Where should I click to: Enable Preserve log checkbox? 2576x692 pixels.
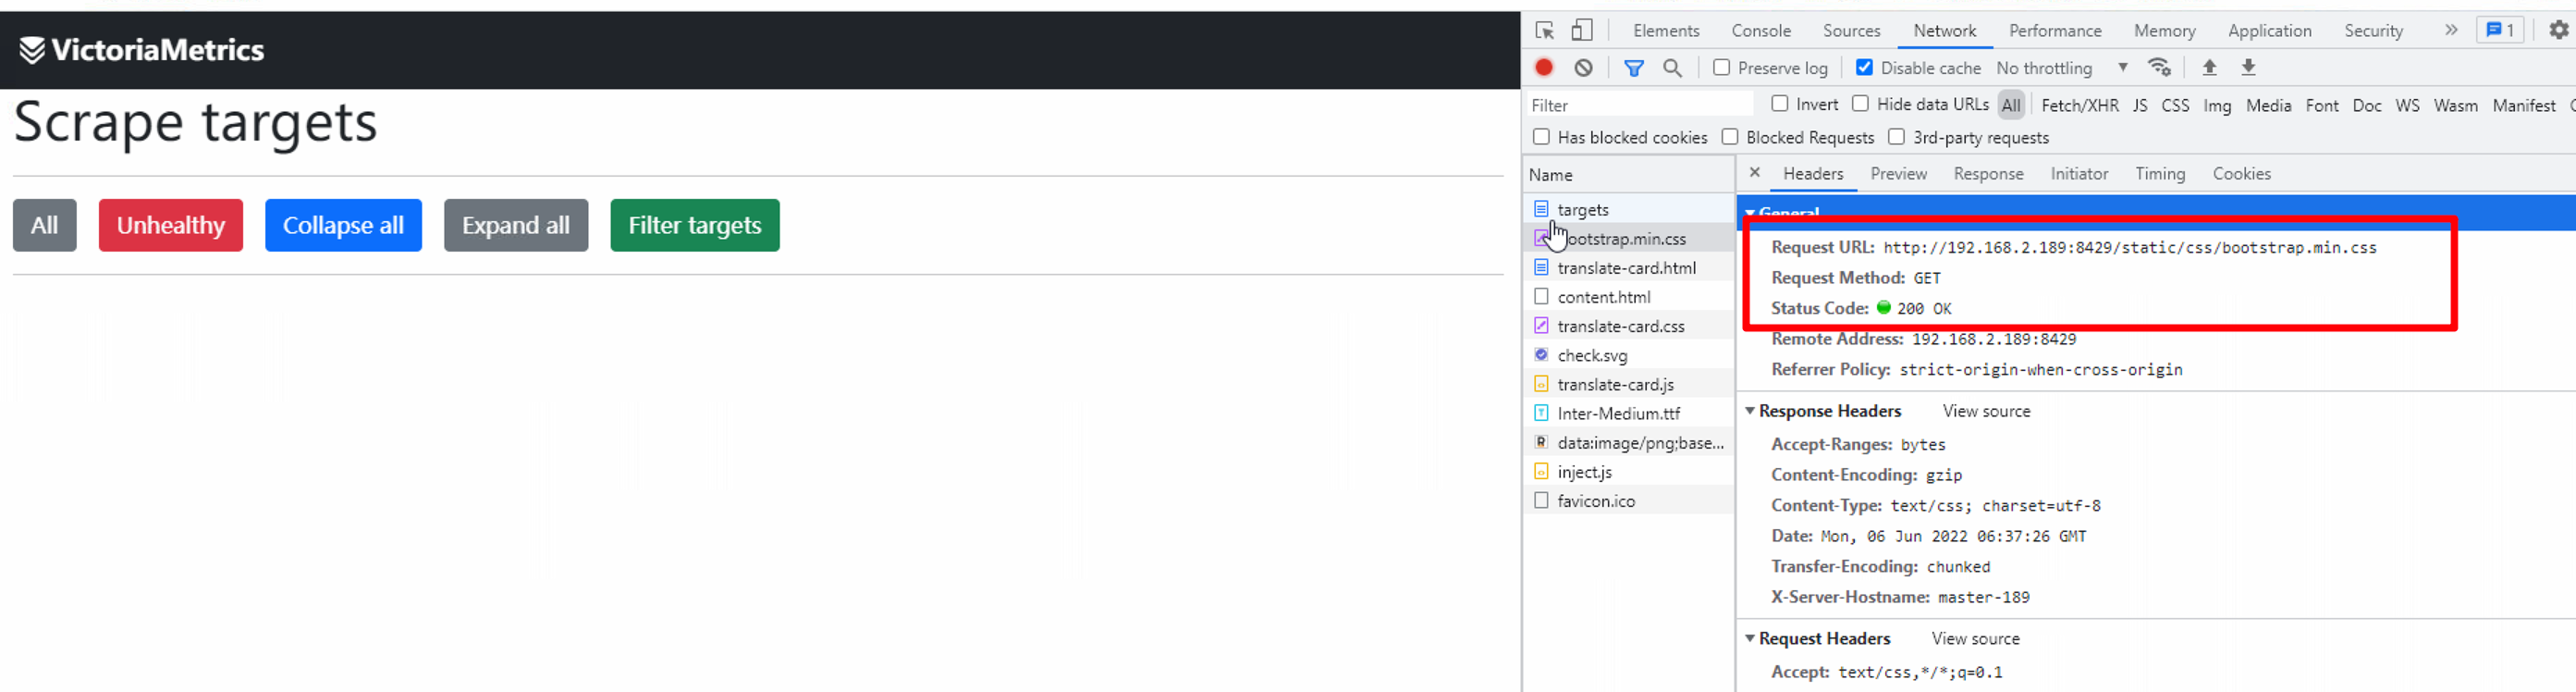pos(1721,67)
